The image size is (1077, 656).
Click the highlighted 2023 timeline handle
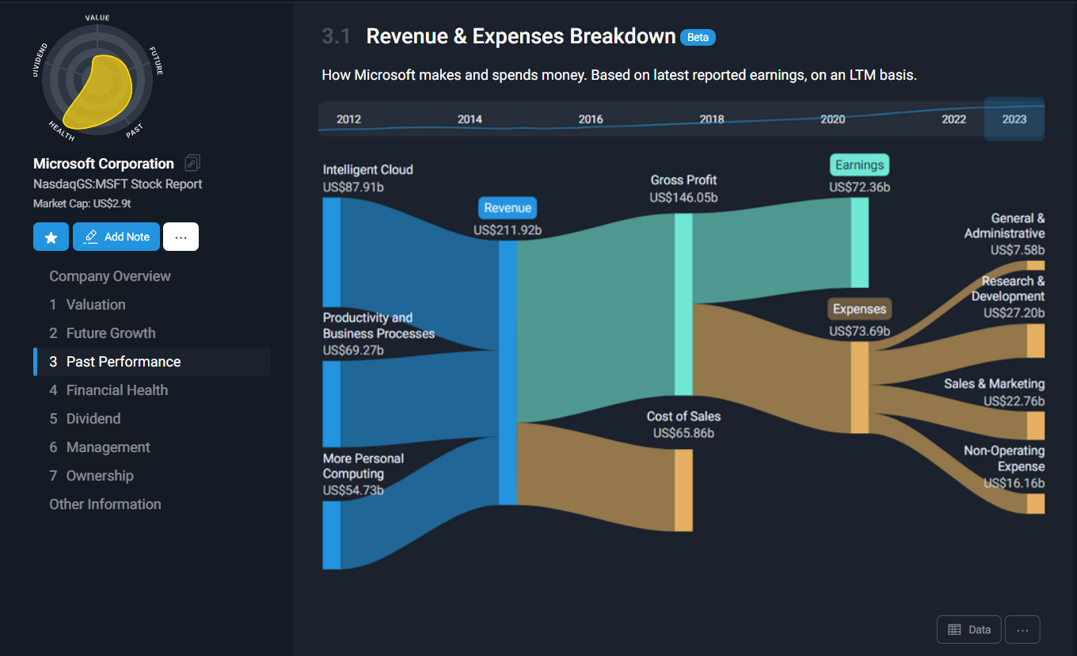[x=1014, y=120]
